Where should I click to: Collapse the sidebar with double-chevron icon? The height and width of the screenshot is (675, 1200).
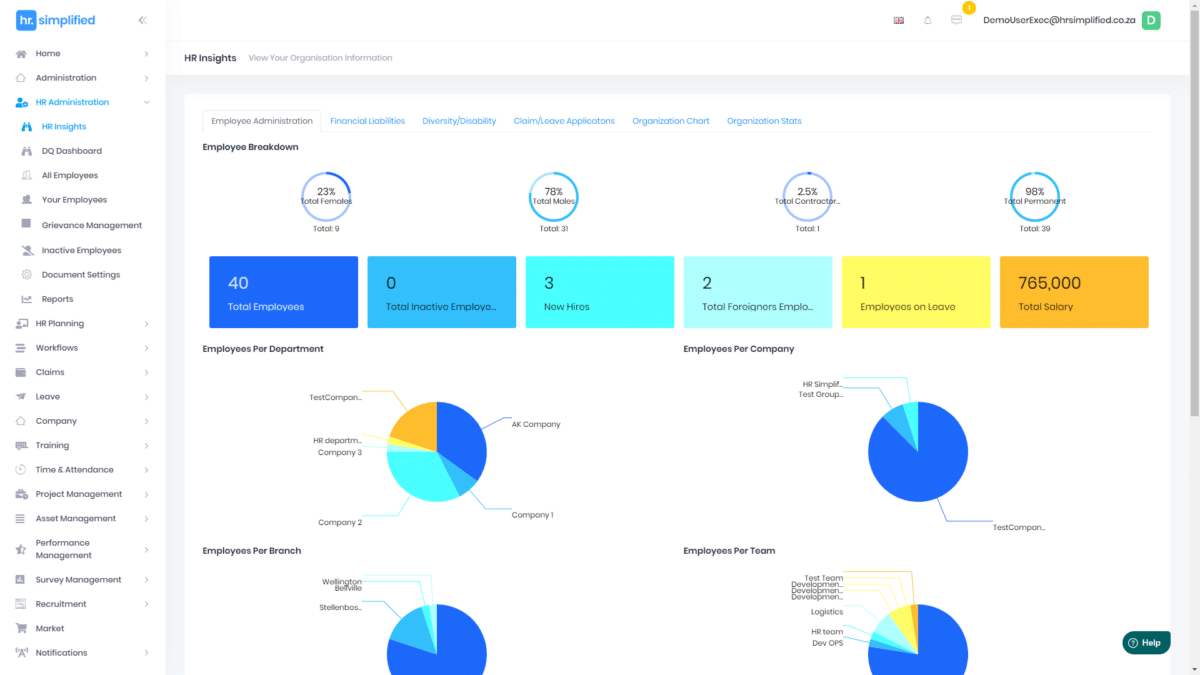pyautogui.click(x=142, y=20)
